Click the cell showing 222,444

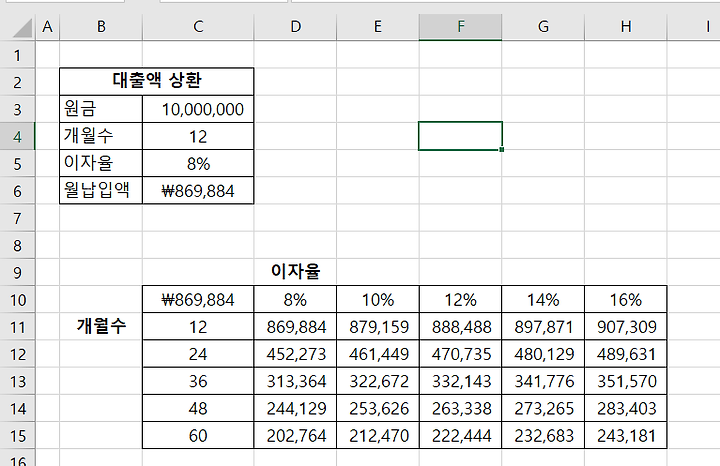(x=461, y=435)
